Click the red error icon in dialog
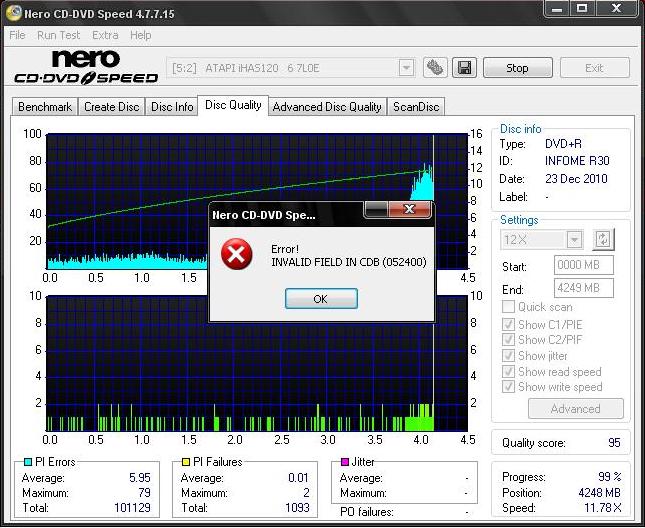This screenshot has height=528, width=645. pyautogui.click(x=237, y=255)
